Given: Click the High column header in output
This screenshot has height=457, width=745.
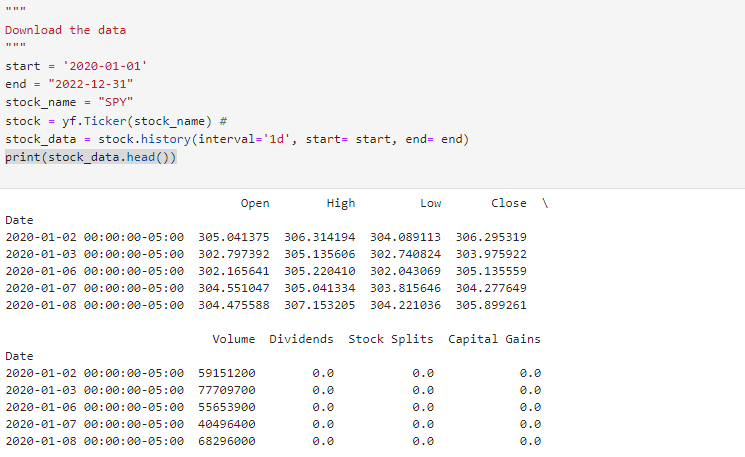Looking at the screenshot, I should 341,203.
